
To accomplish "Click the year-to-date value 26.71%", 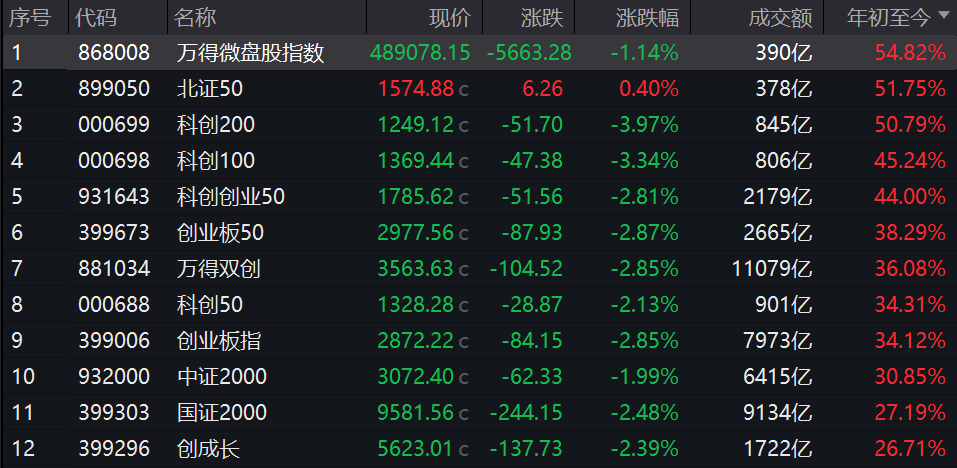I will (x=910, y=450).
